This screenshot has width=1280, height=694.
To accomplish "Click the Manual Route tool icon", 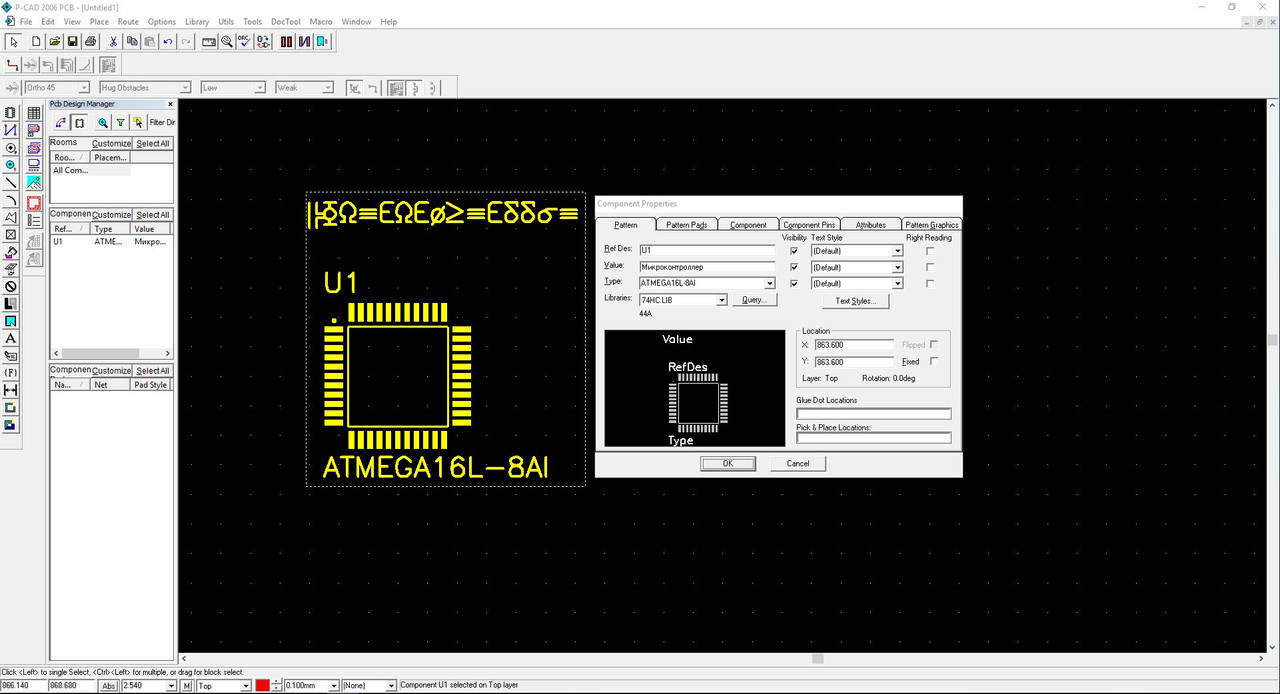I will [x=13, y=65].
